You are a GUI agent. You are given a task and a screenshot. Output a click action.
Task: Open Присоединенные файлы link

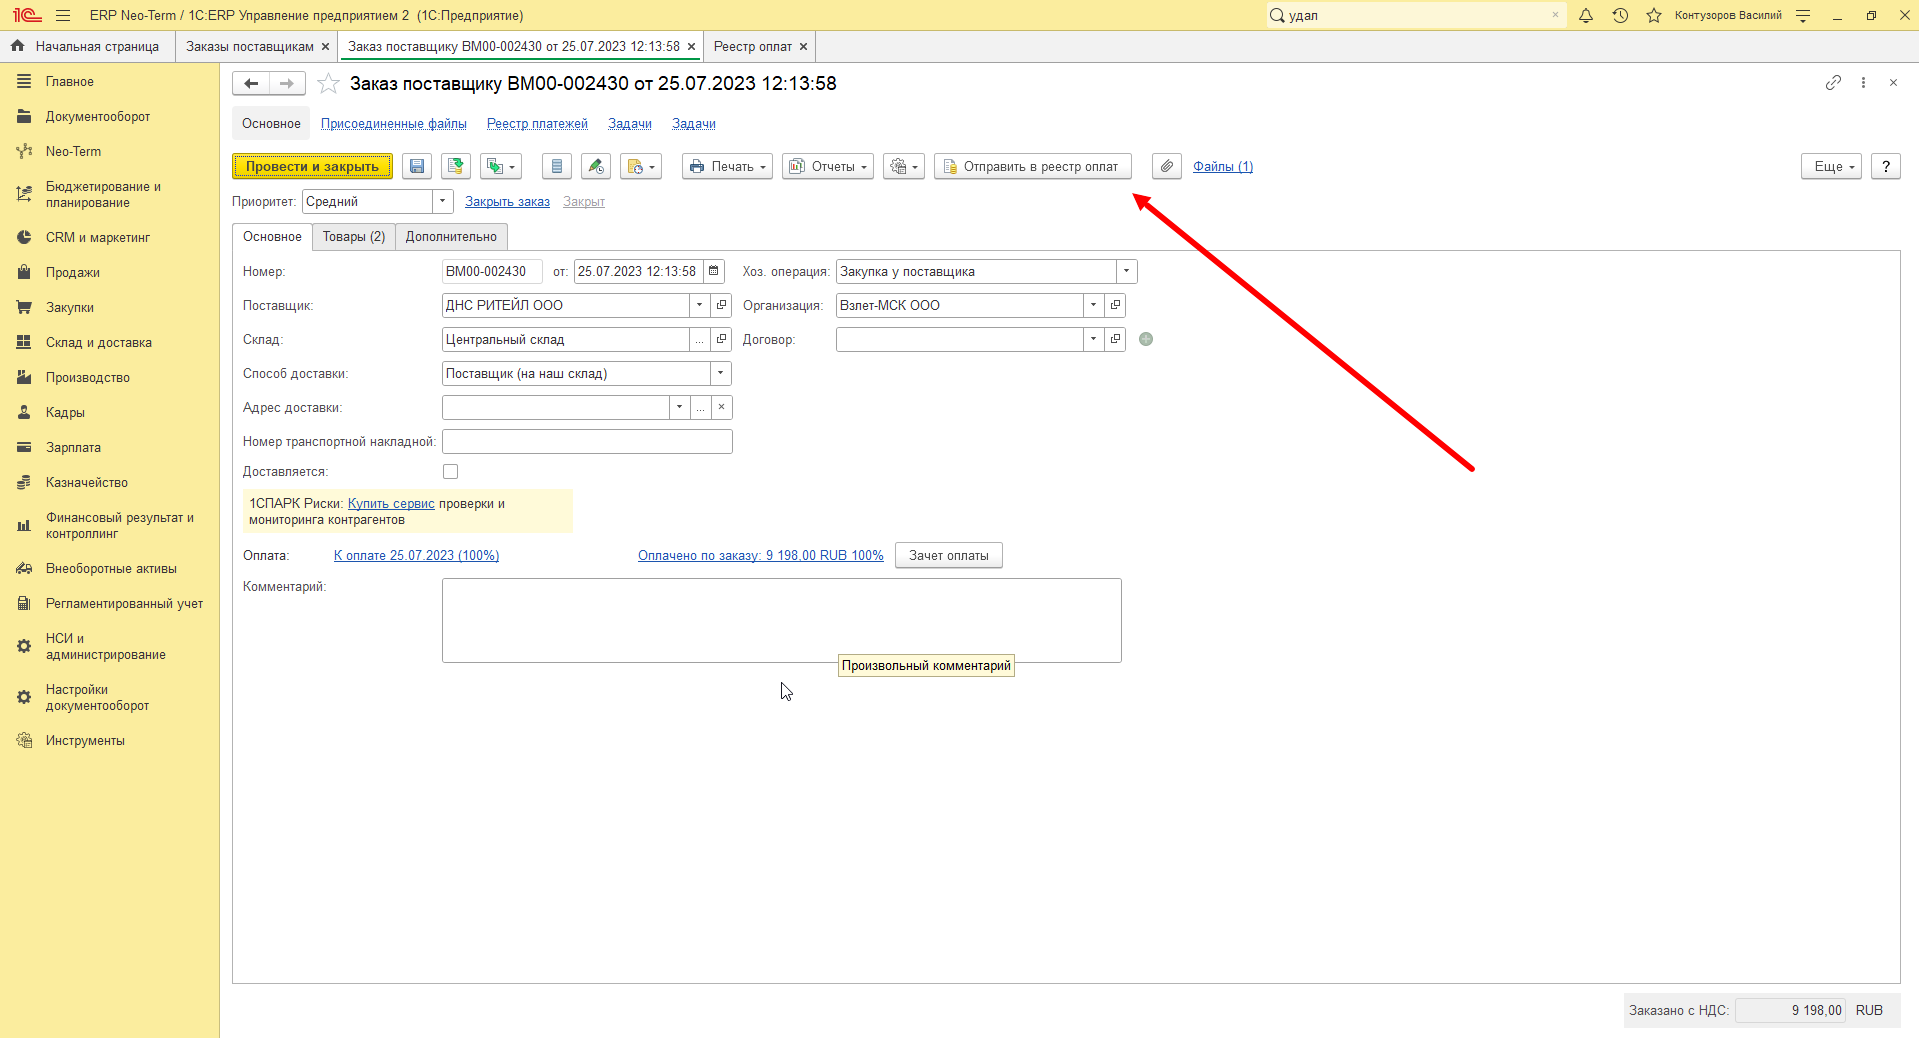coord(394,124)
